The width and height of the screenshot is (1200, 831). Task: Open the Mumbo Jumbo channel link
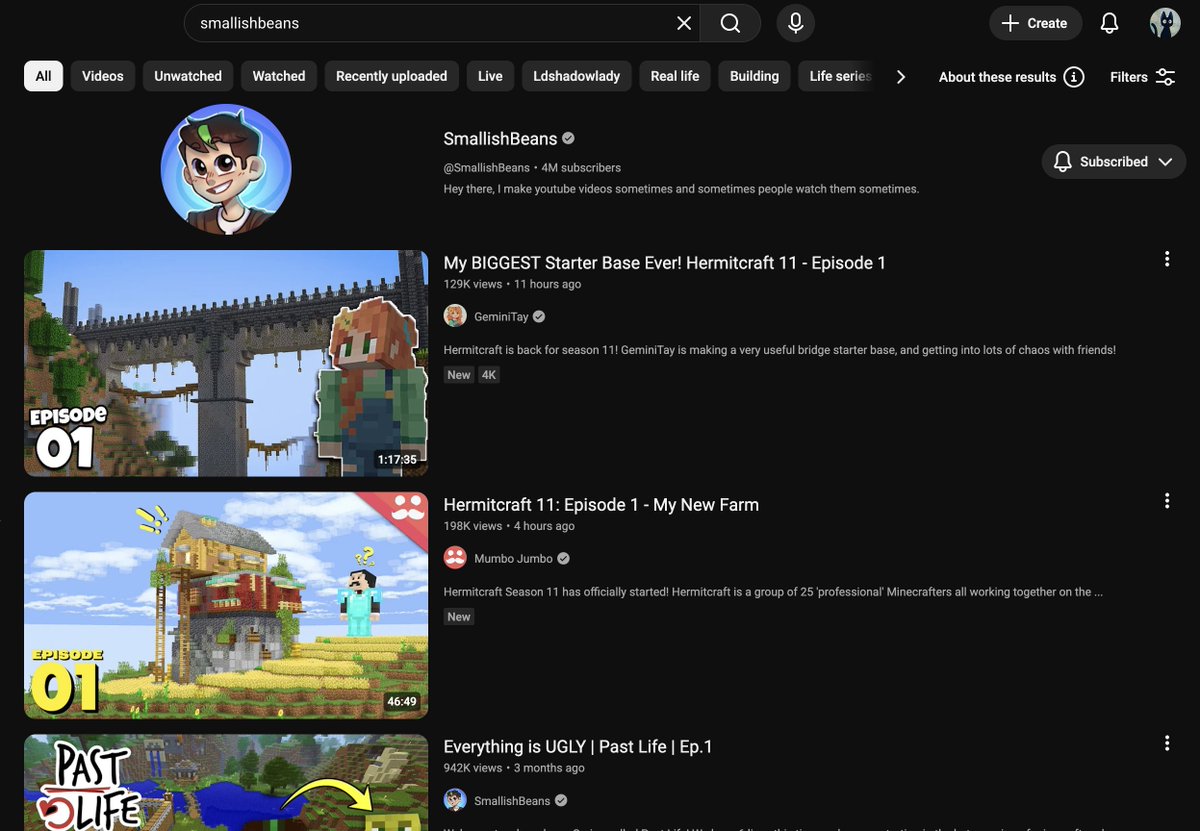tap(515, 559)
